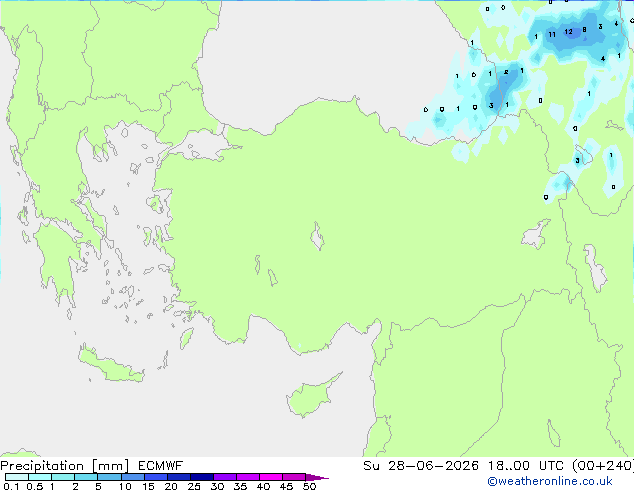Click the palest 0.1–0.5 mm legend swatch
The width and height of the screenshot is (634, 490).
click(17, 477)
